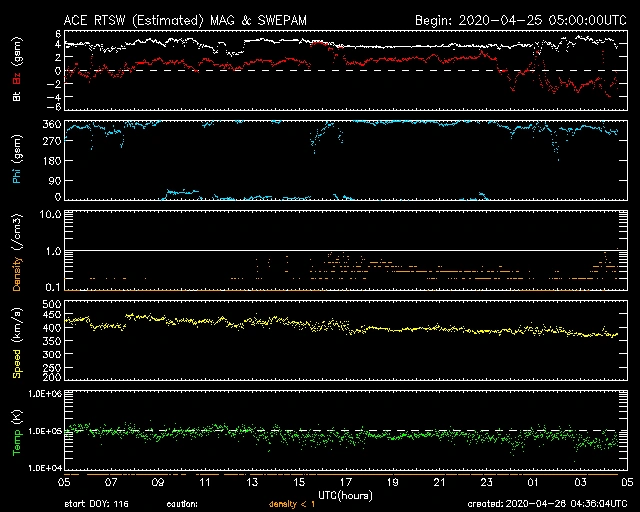Select the Phi (gsm) axis label
The height and width of the screenshot is (512, 640).
tap(17, 162)
